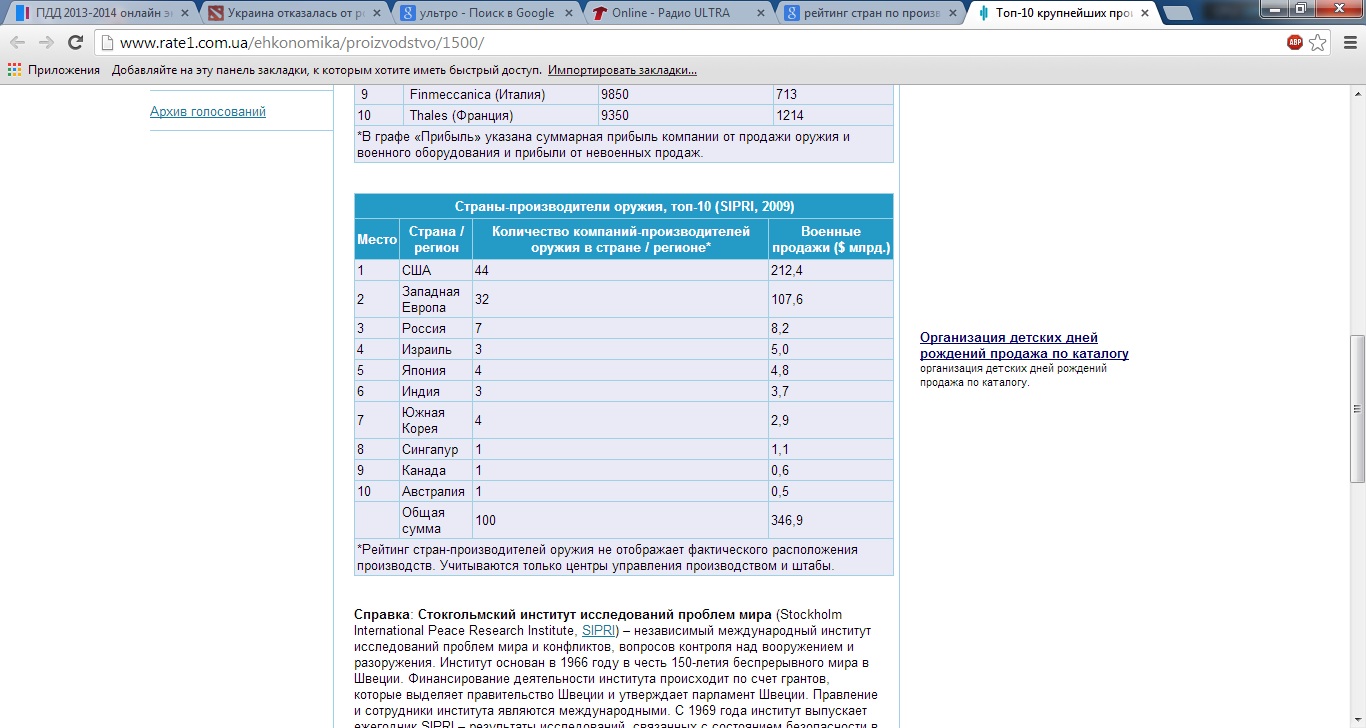Open the Adblock Plus extension icon
Viewport: 1366px width, 728px height.
tap(1295, 43)
